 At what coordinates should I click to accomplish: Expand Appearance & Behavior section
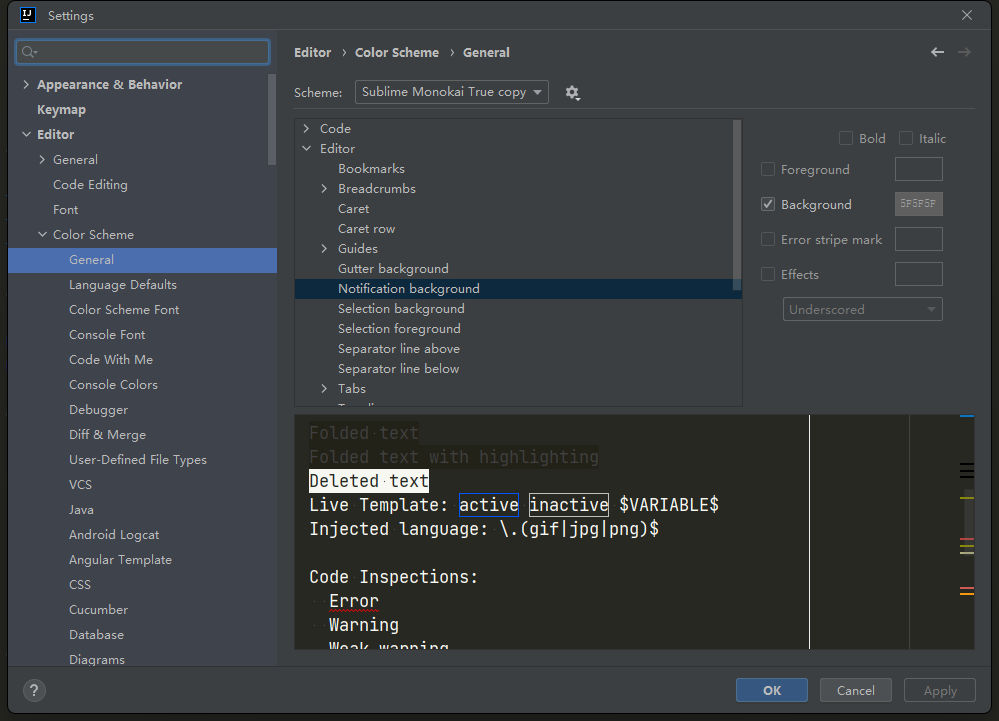[x=26, y=84]
